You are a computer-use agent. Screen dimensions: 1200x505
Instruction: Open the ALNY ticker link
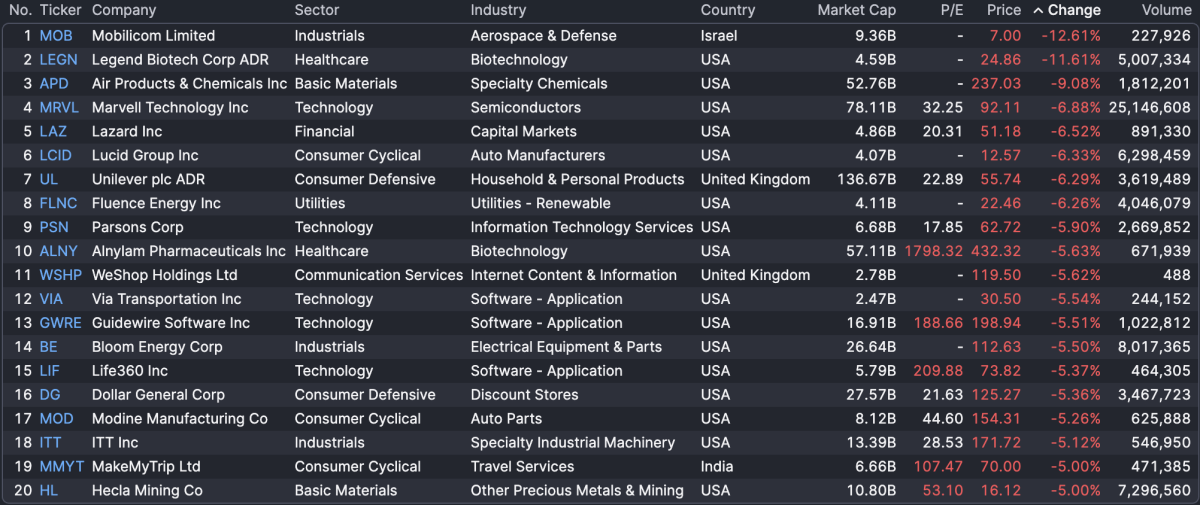(x=59, y=251)
